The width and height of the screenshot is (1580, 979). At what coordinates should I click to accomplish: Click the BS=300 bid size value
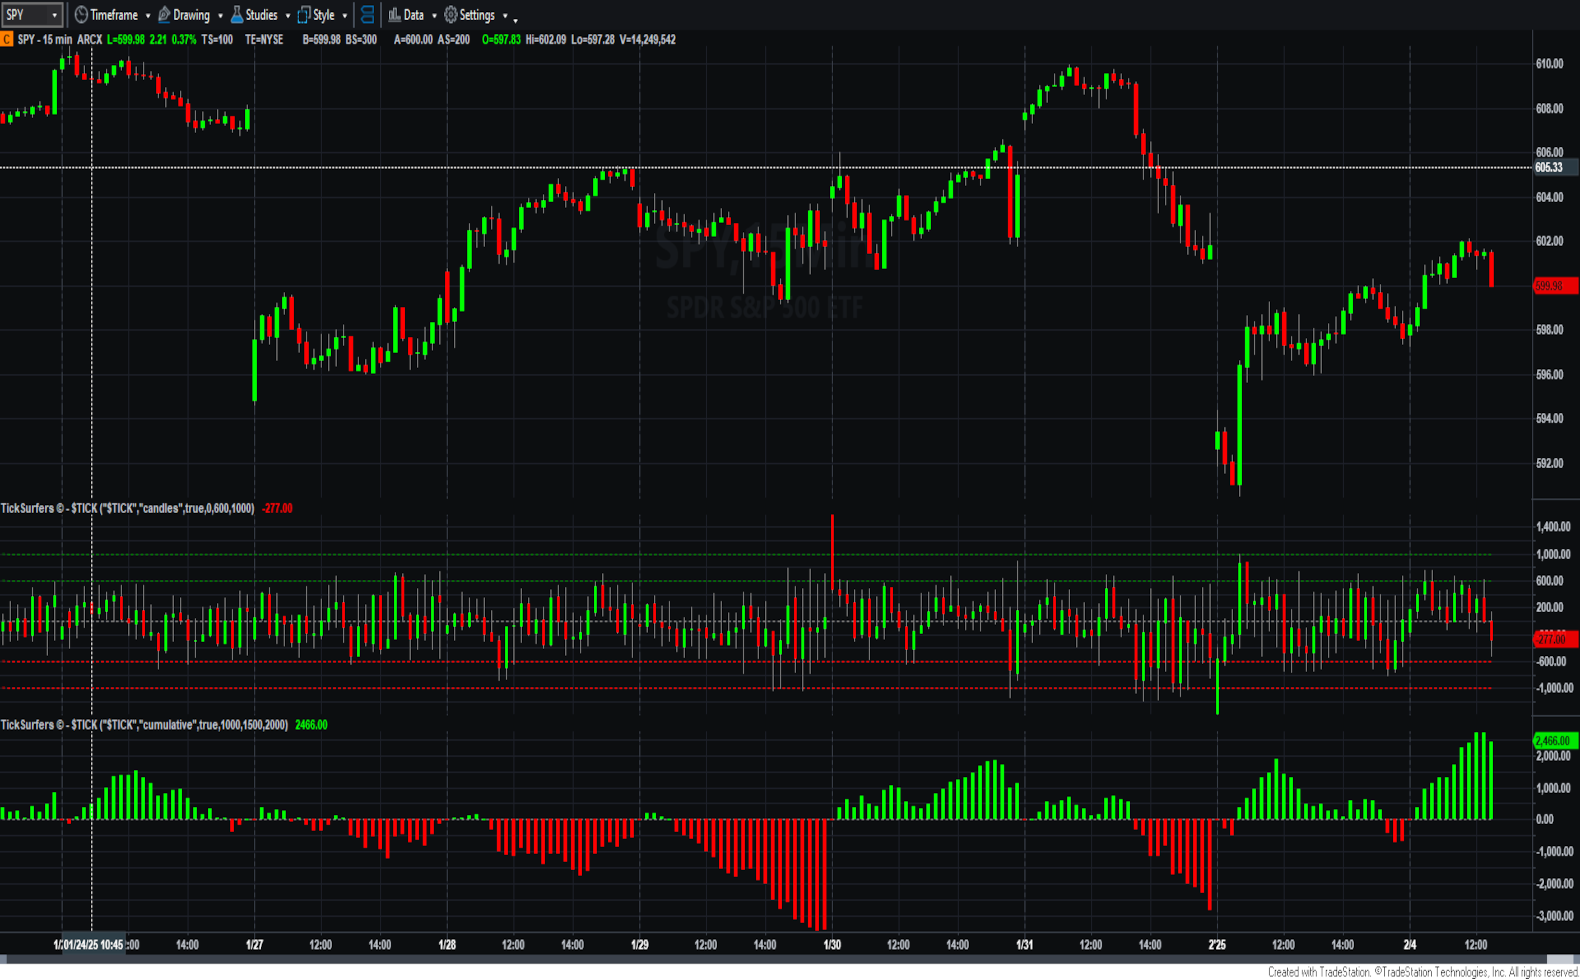click(x=361, y=40)
